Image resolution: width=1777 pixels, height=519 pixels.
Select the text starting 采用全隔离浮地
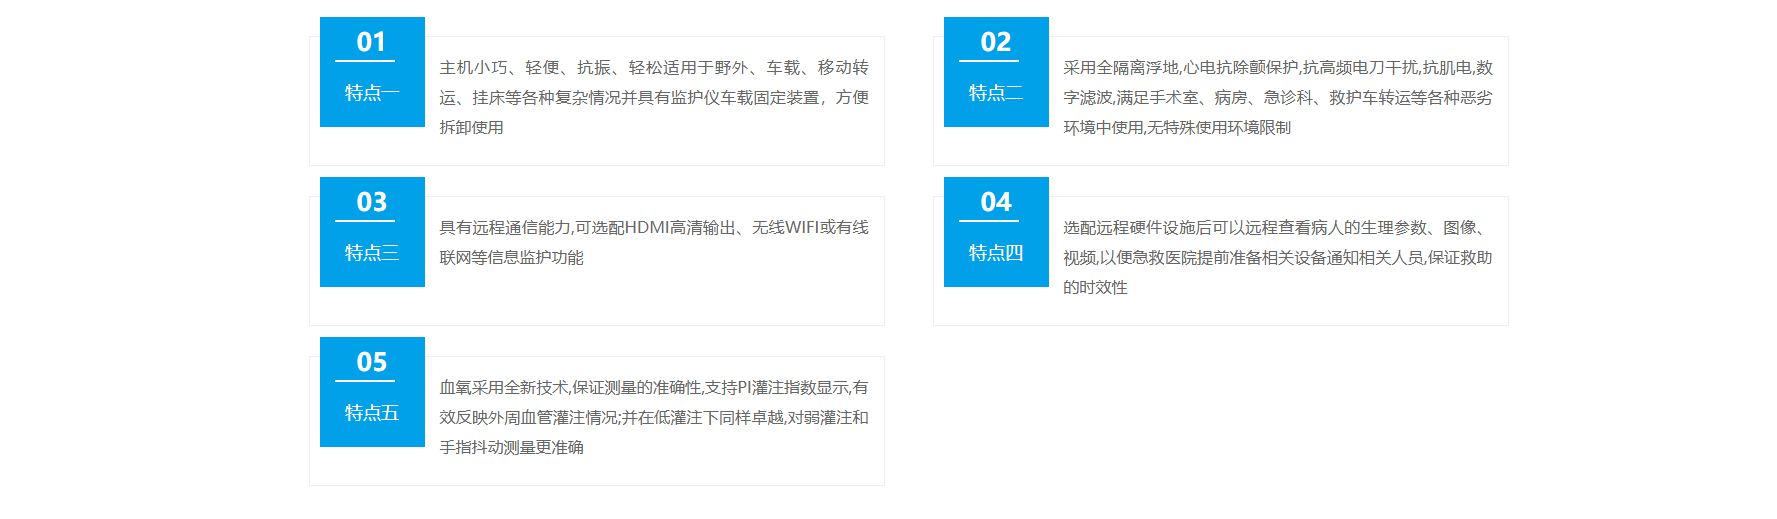1278,97
